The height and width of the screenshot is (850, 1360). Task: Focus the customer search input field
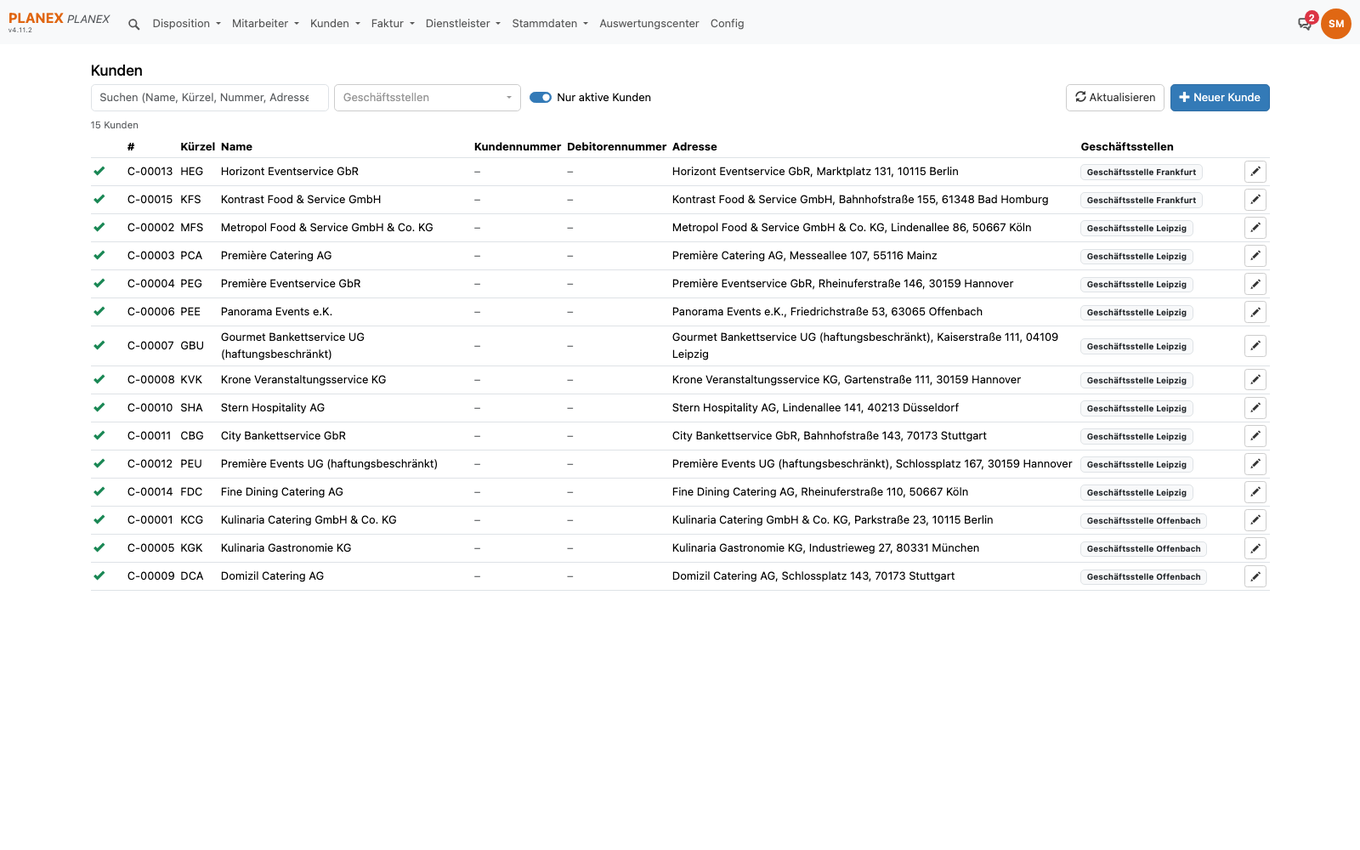[209, 98]
